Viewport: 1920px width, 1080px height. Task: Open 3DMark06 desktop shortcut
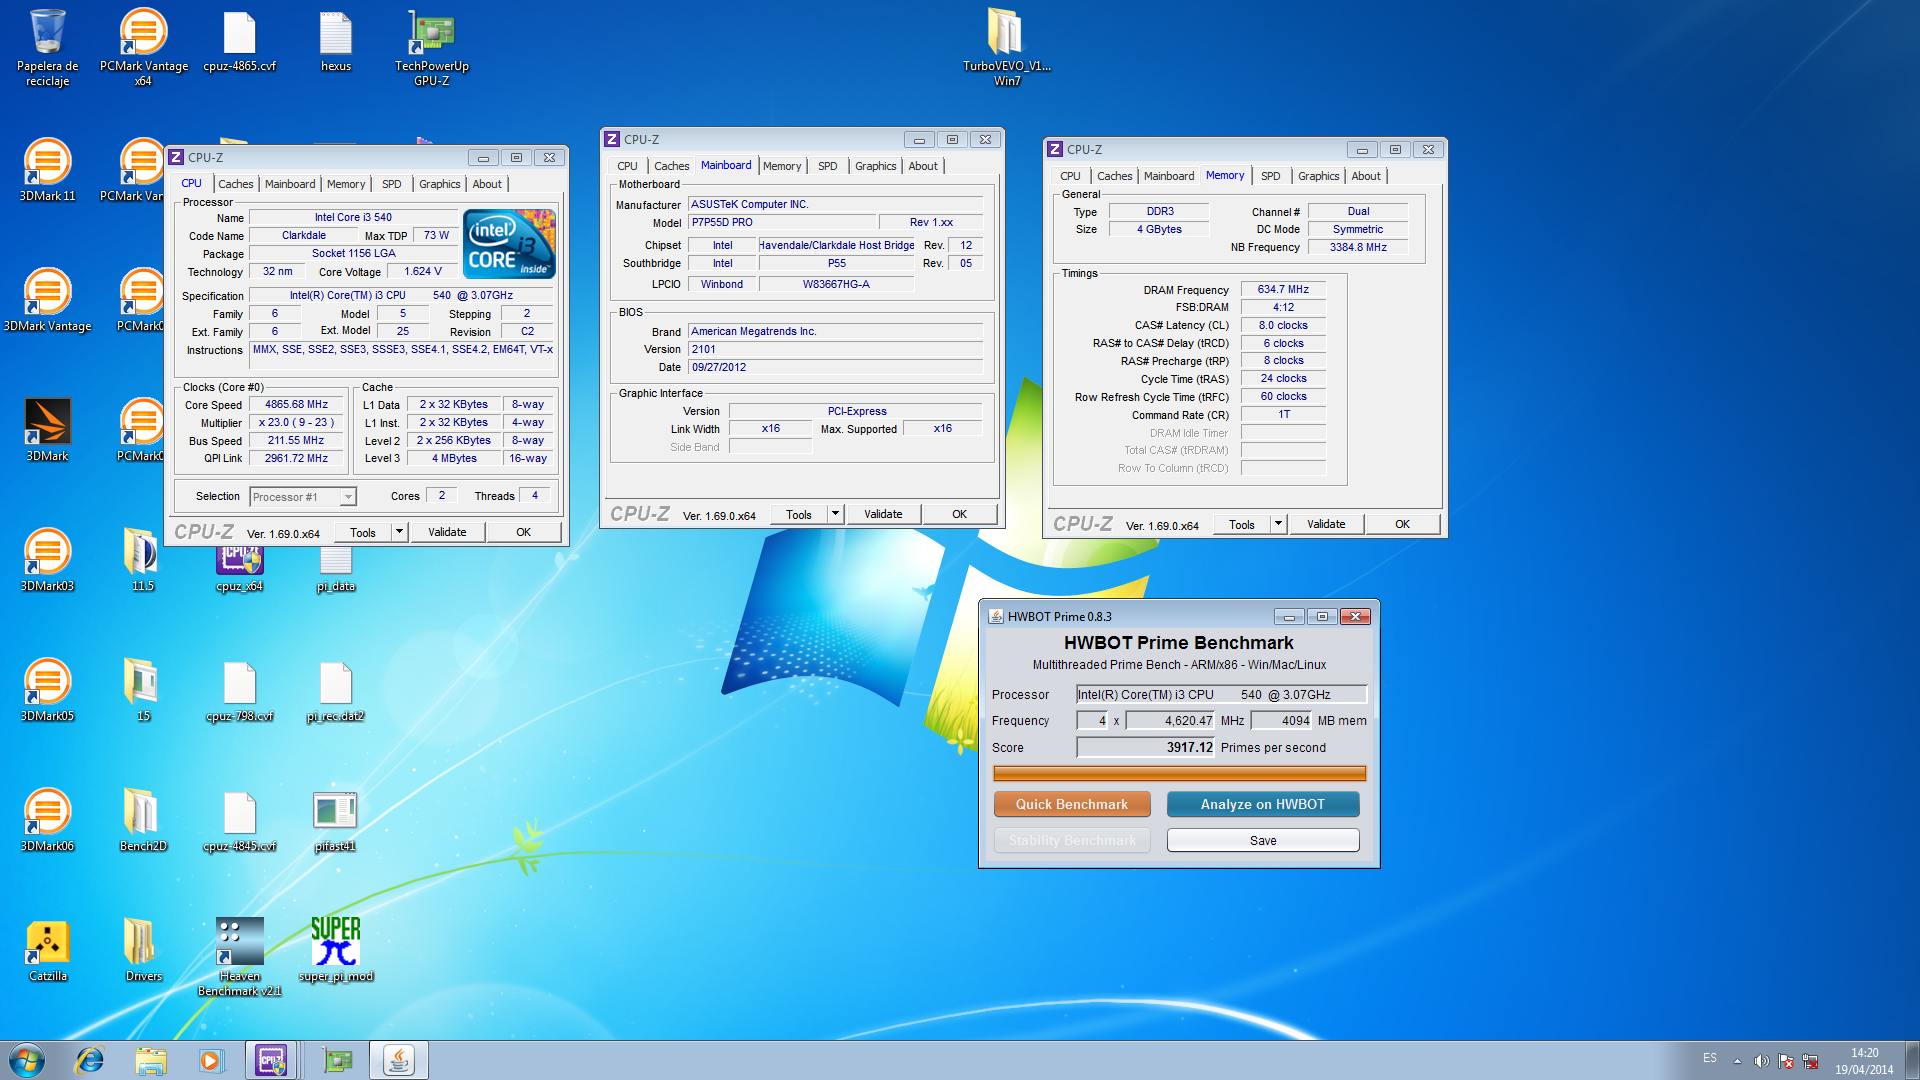tap(47, 820)
